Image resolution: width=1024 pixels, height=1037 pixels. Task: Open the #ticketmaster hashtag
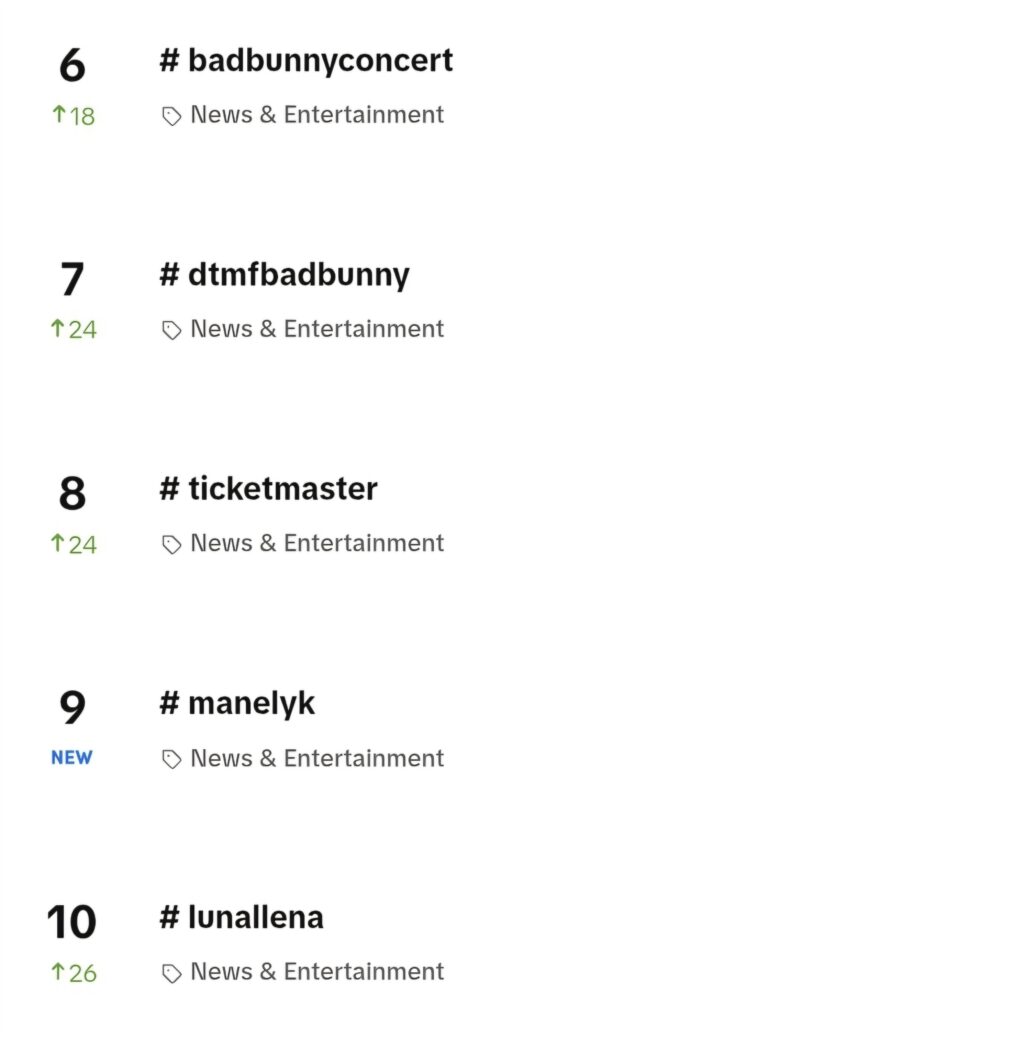point(269,489)
